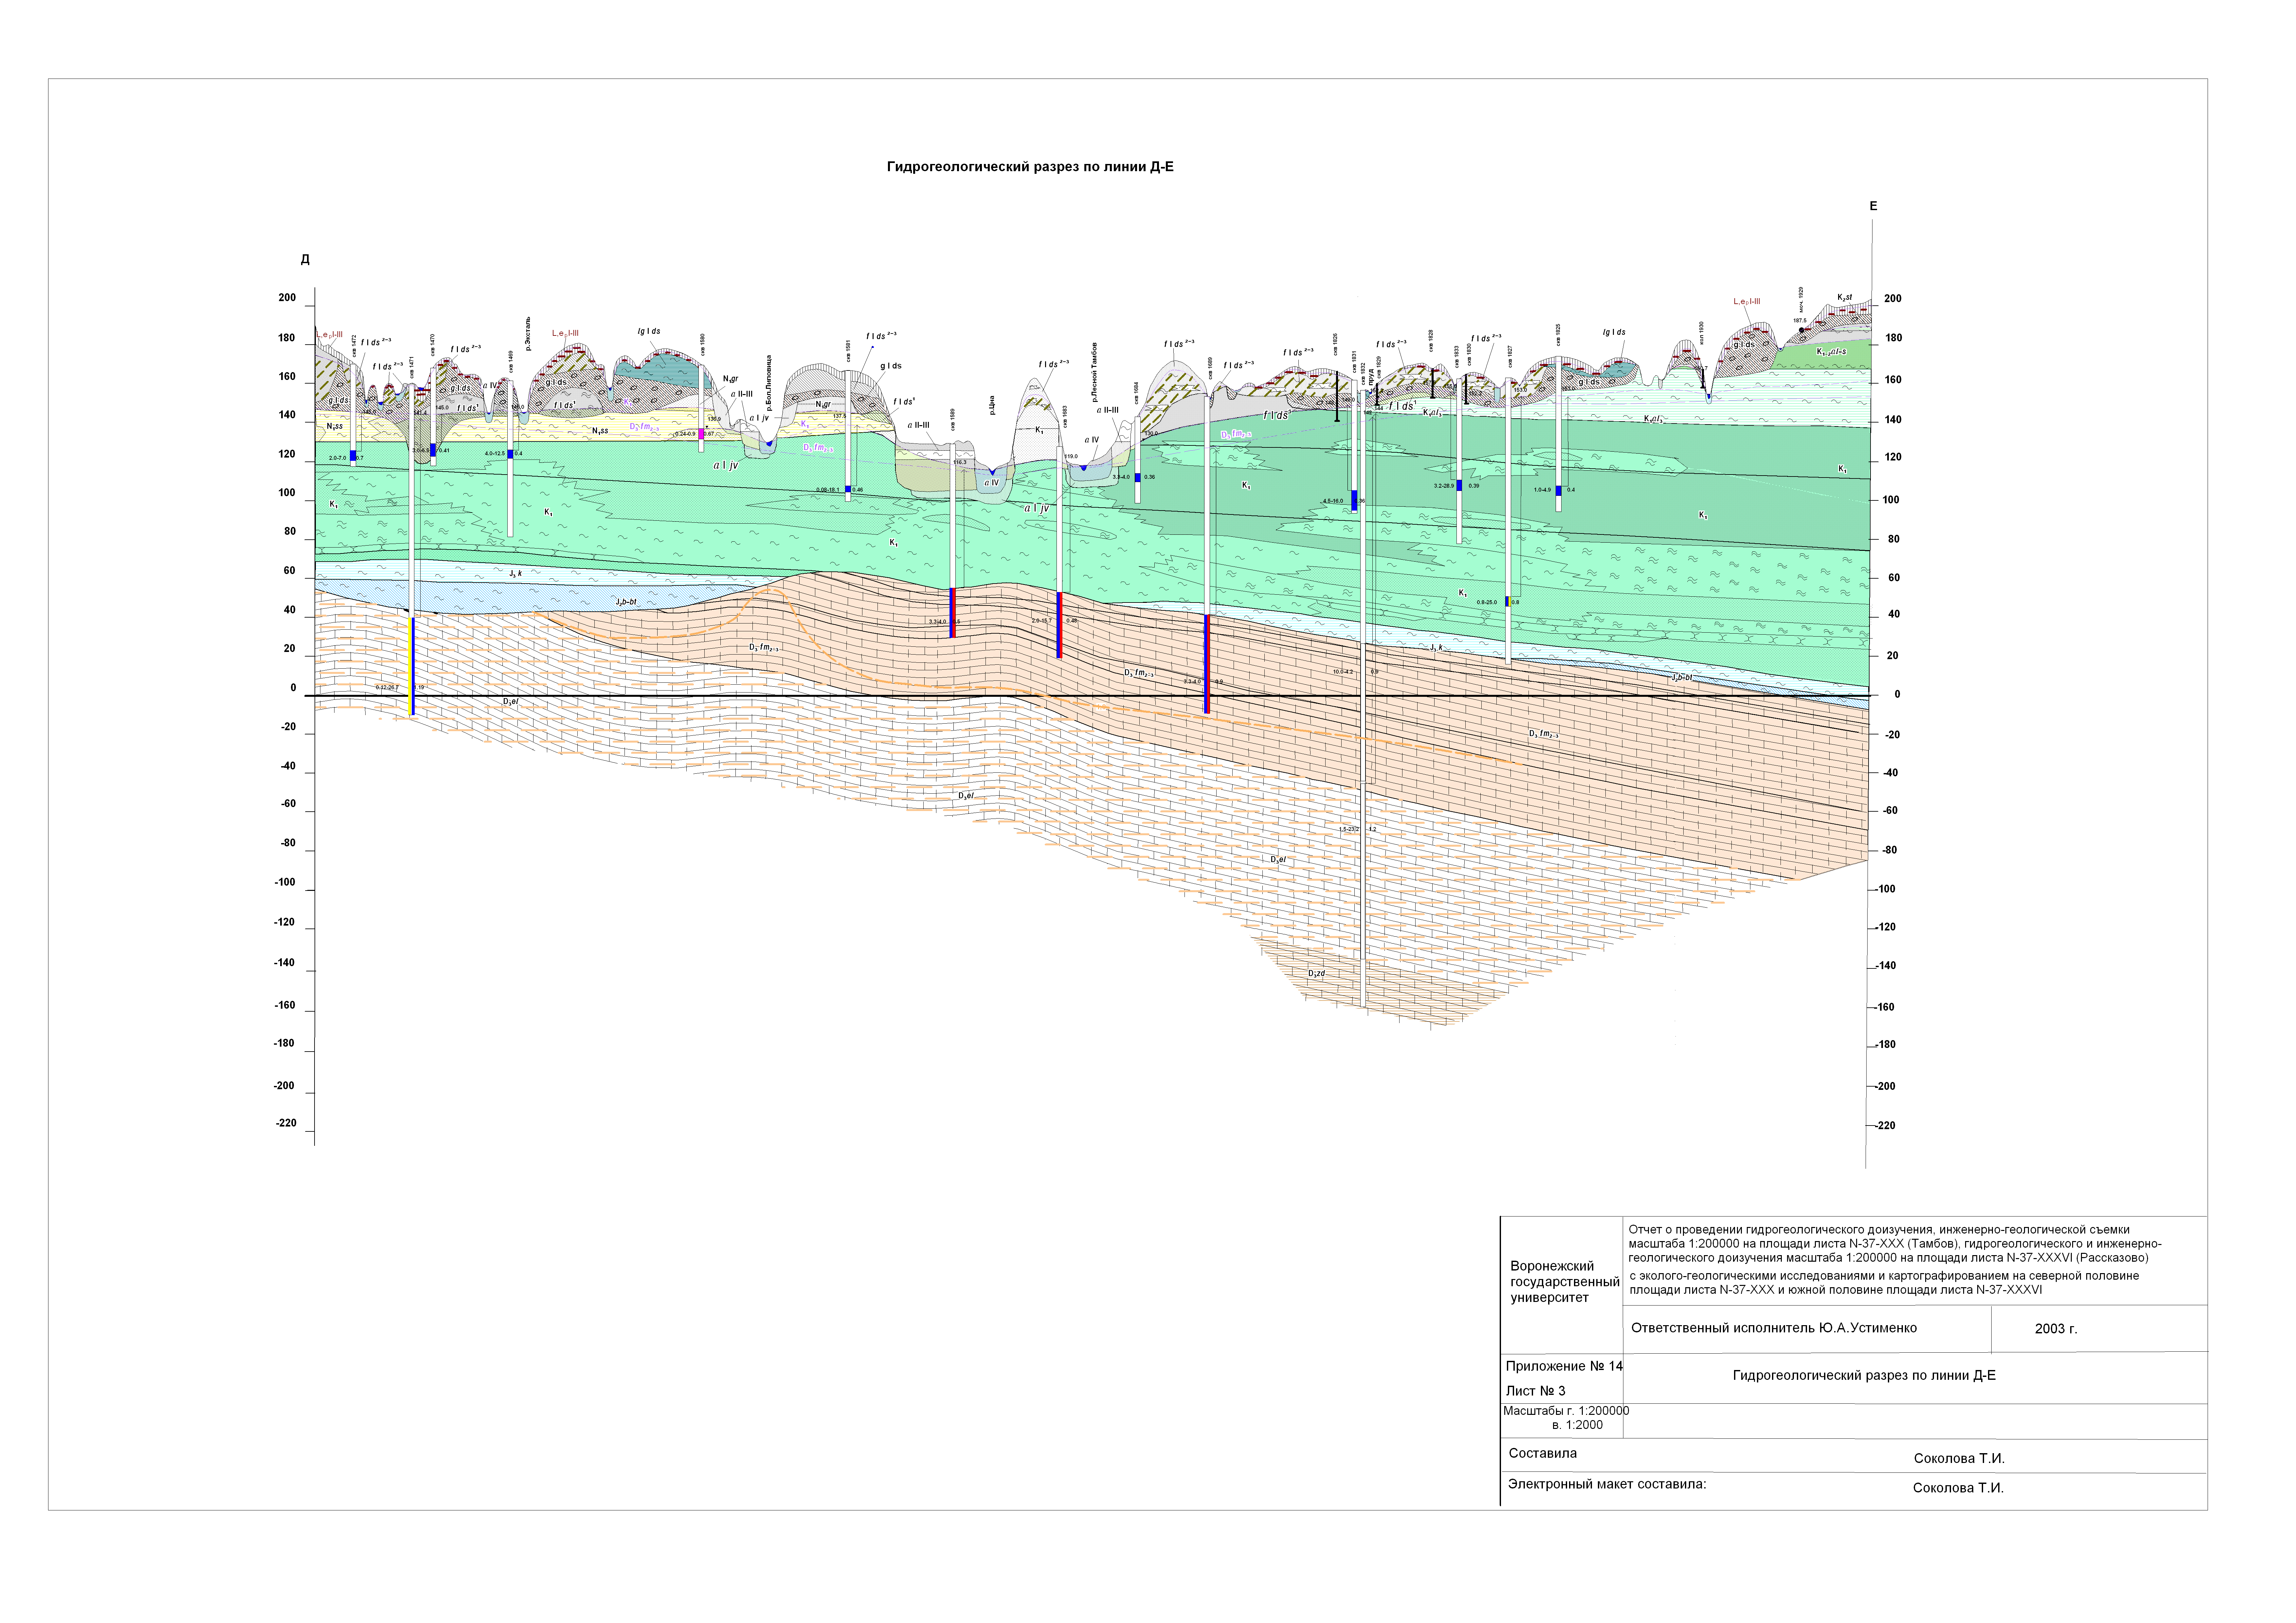Click borehole label 'скв 1683'
This screenshot has height=1623, width=2296.
[1065, 417]
